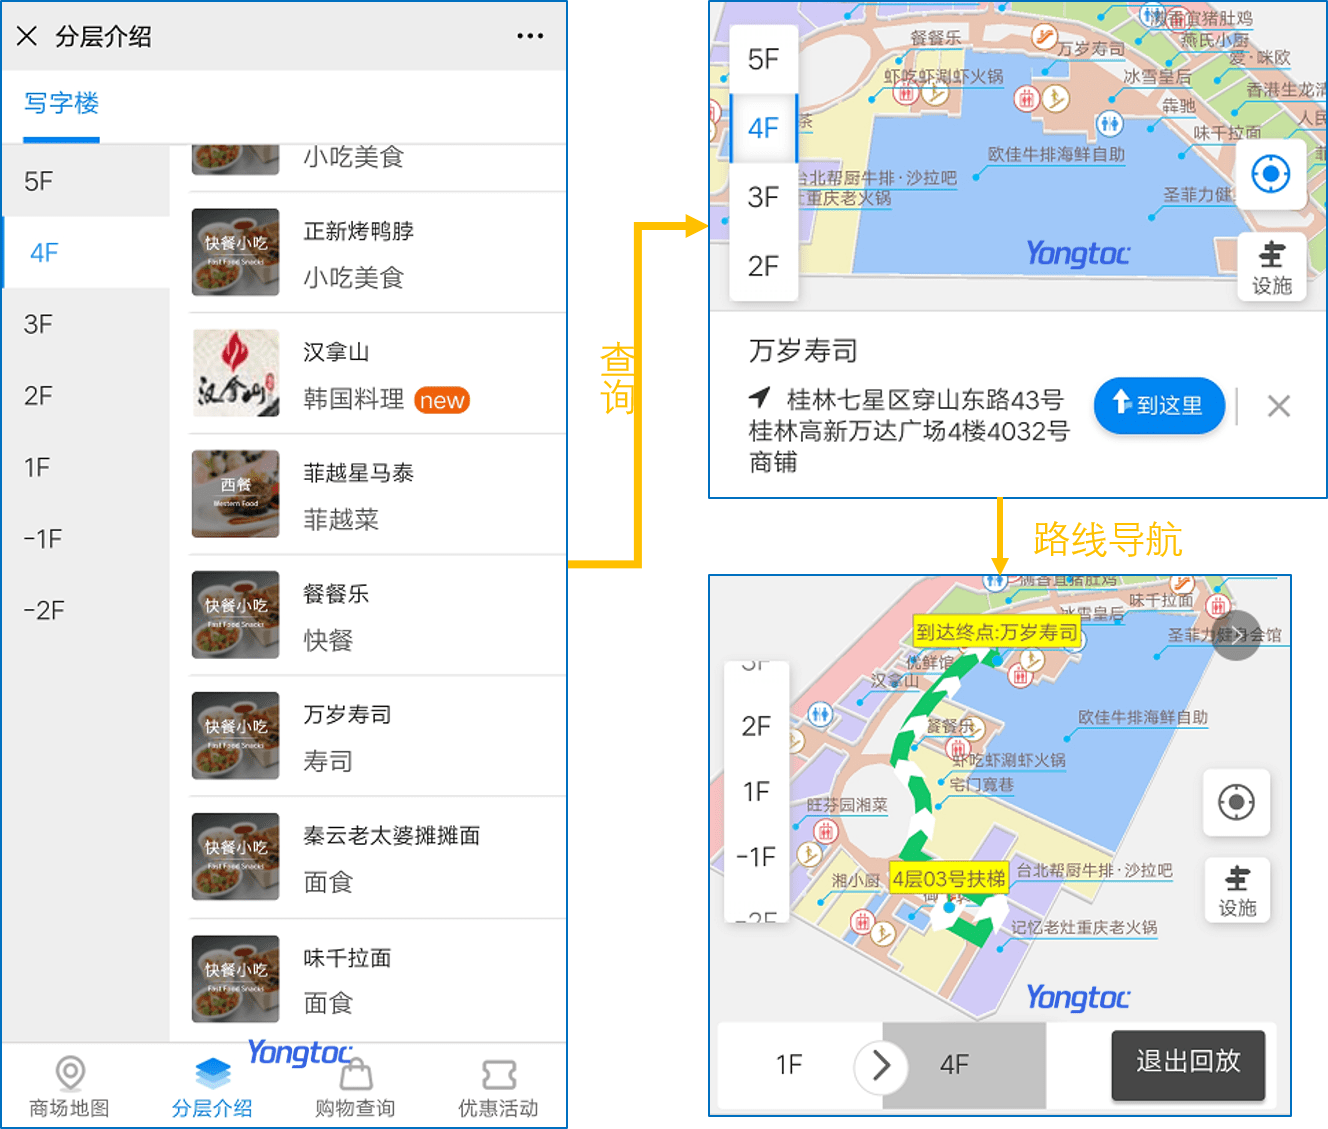Click the 旺芬园湘菜 label on route map
This screenshot has height=1129, width=1328.
click(847, 804)
